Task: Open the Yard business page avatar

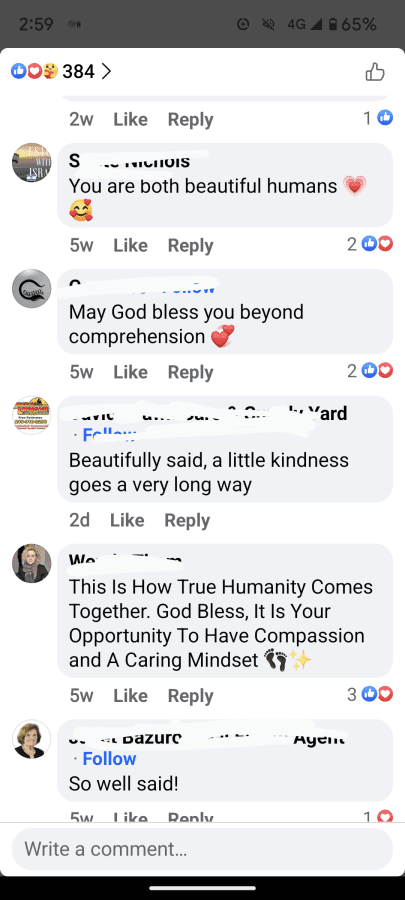Action: click(32, 415)
